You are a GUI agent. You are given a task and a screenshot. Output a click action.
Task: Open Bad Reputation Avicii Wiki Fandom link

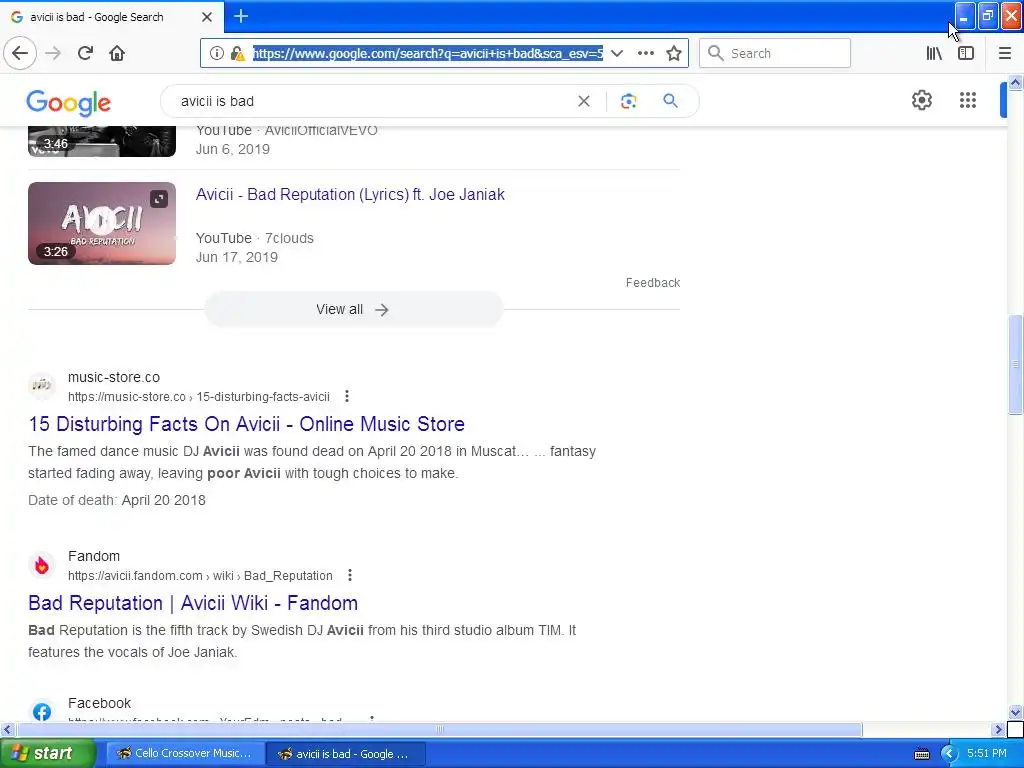(x=193, y=603)
